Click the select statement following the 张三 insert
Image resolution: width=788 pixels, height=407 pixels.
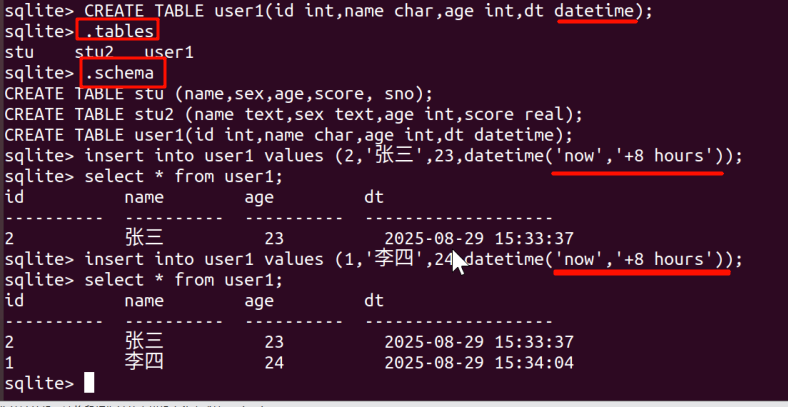(183, 177)
